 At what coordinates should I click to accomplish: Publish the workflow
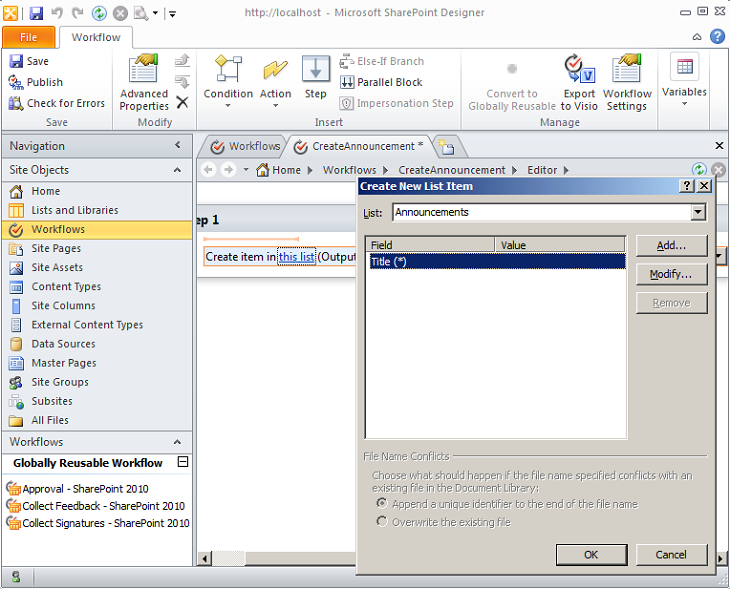pos(35,82)
